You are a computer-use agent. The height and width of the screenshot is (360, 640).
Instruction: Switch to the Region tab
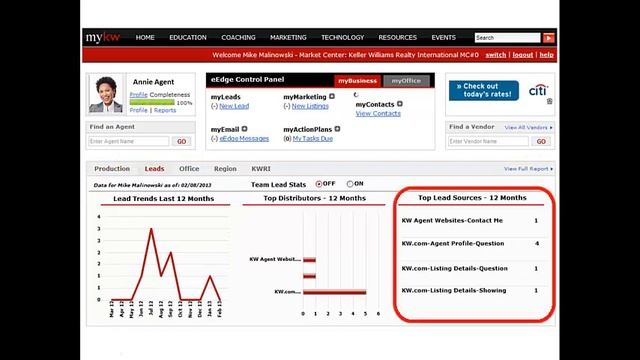tap(225, 169)
